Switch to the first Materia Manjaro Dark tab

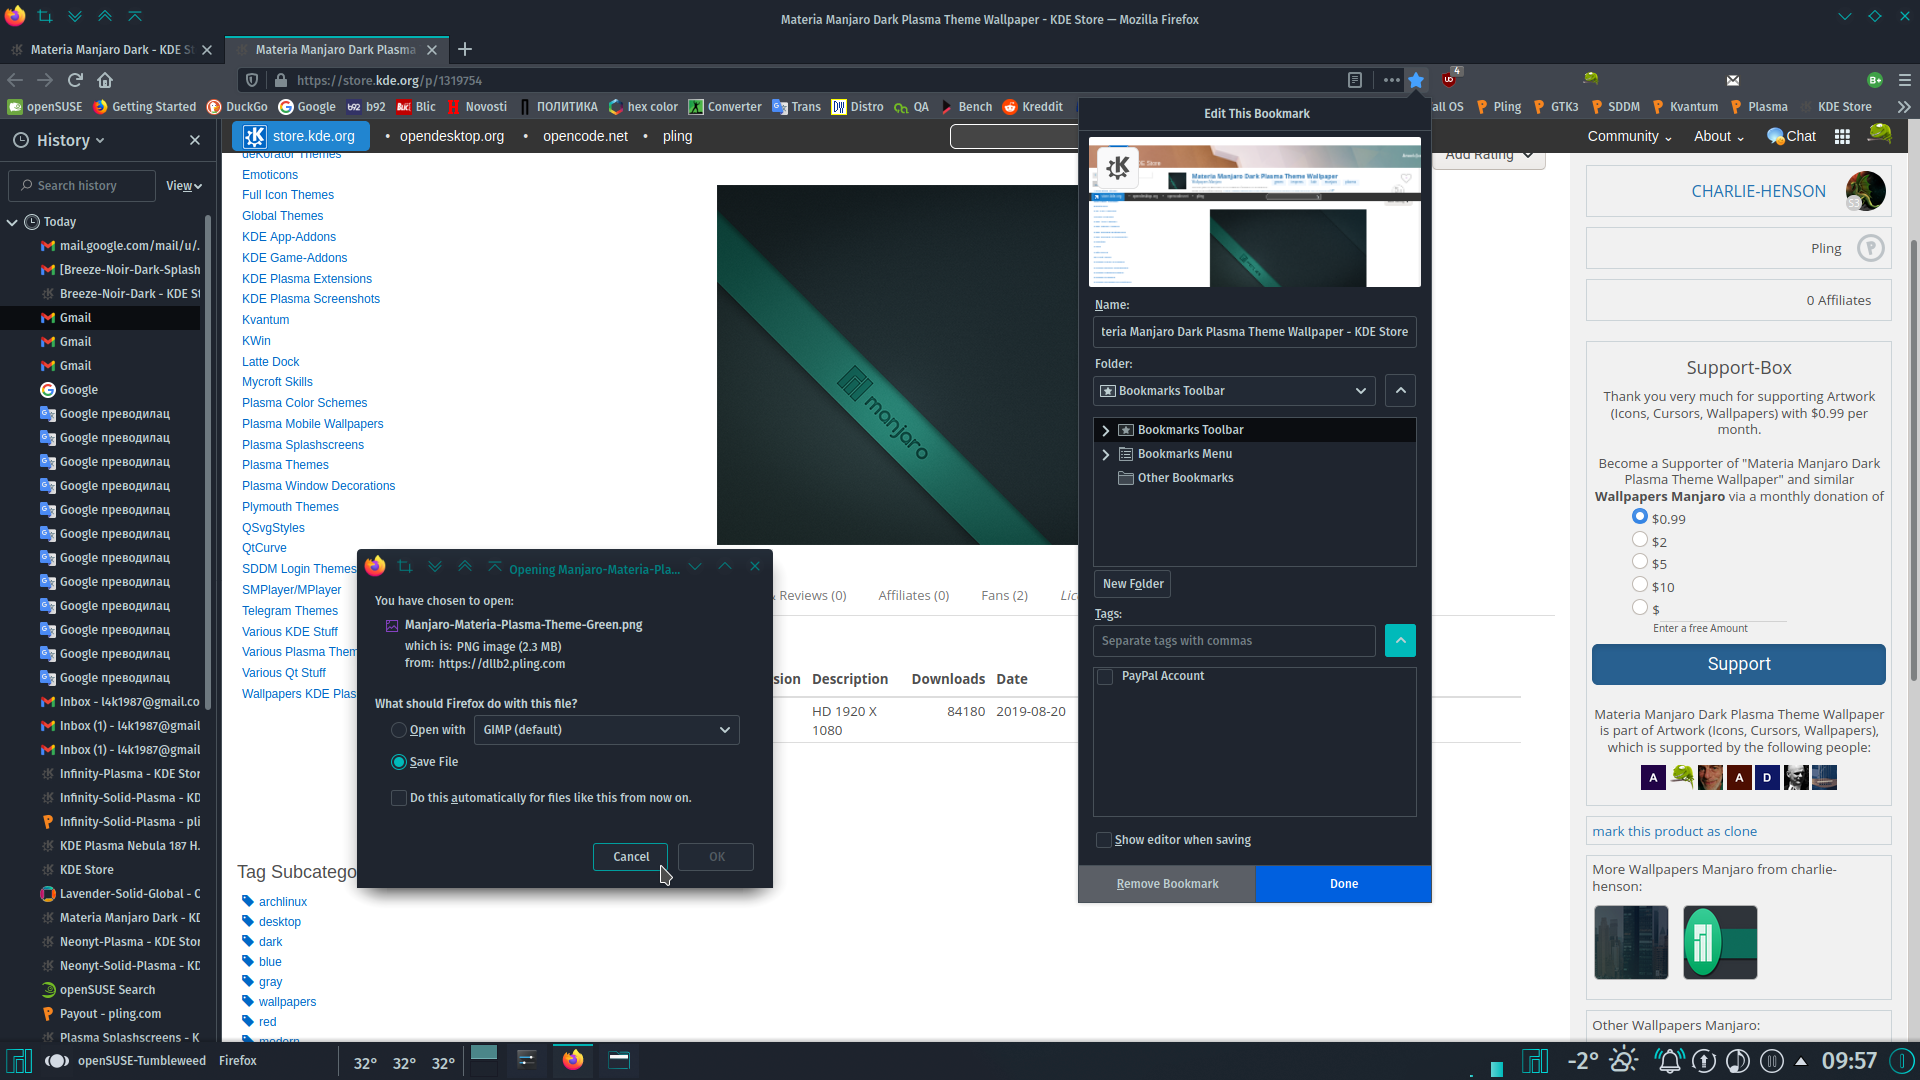(x=110, y=49)
